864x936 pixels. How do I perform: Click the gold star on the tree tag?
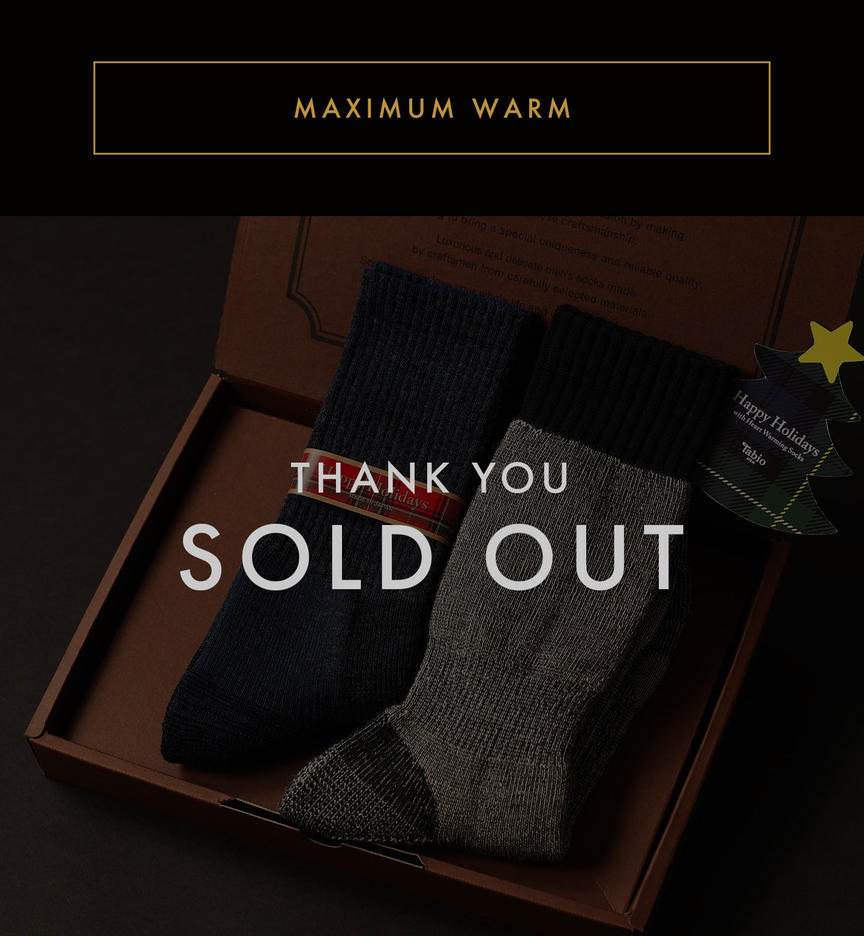point(832,350)
